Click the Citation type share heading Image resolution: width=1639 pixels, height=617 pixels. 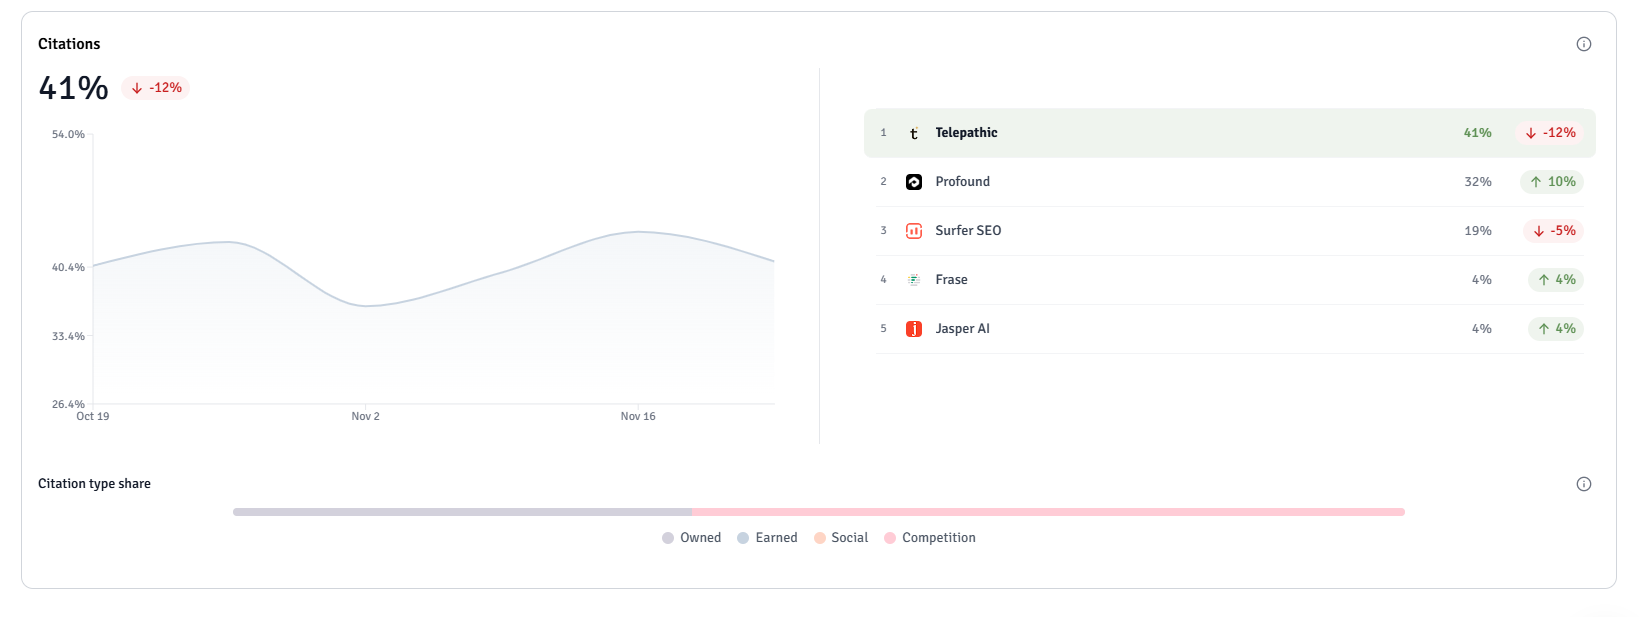coord(94,484)
